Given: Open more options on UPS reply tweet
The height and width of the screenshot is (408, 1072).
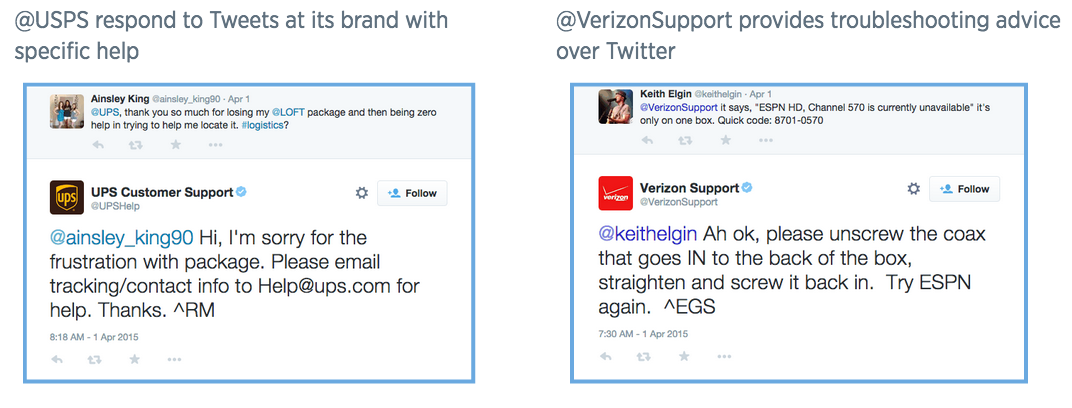Looking at the screenshot, I should point(174,359).
